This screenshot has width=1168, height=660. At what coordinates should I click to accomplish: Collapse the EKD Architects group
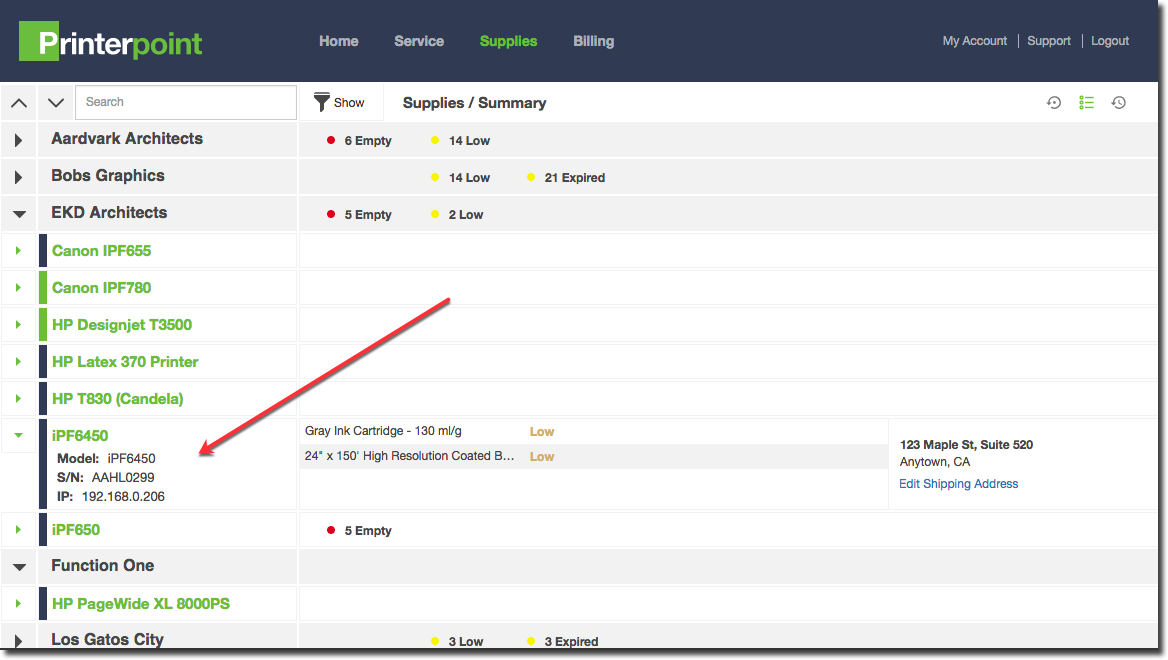(18, 213)
